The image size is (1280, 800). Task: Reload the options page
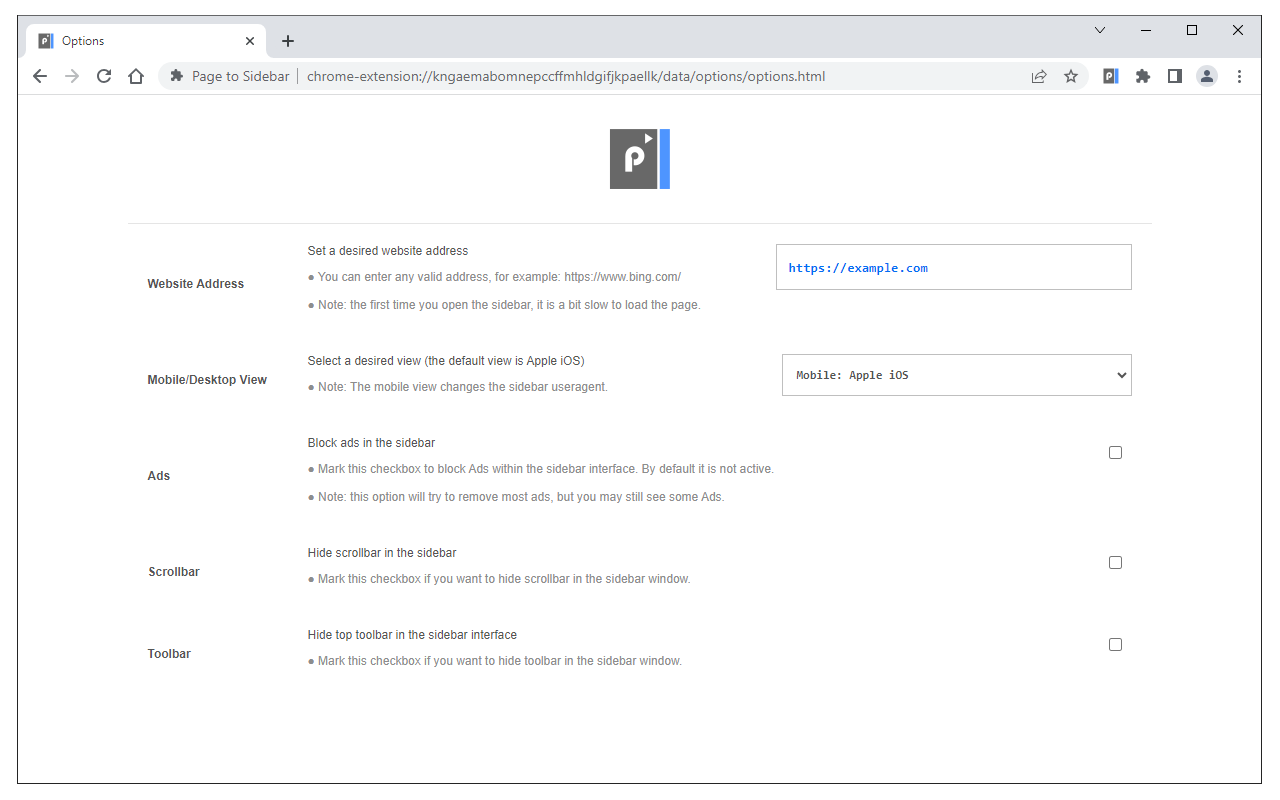(x=104, y=76)
